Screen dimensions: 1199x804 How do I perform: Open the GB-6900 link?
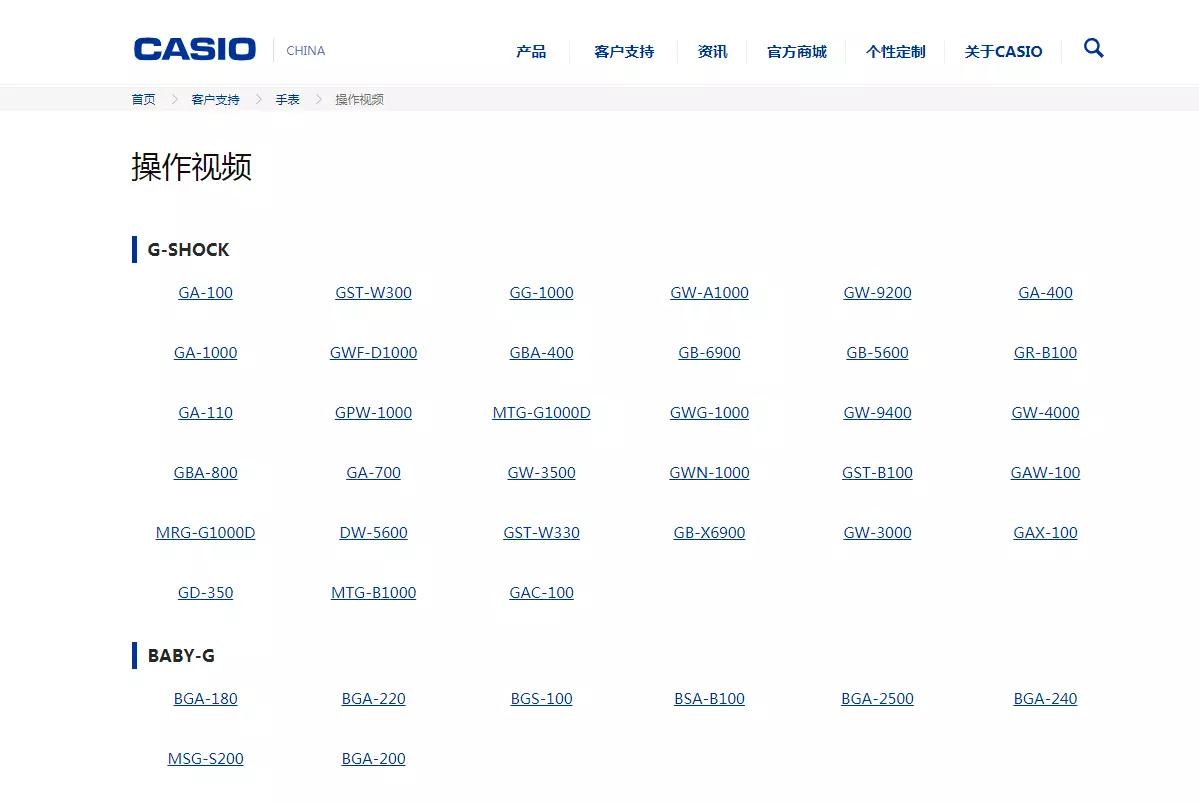710,353
